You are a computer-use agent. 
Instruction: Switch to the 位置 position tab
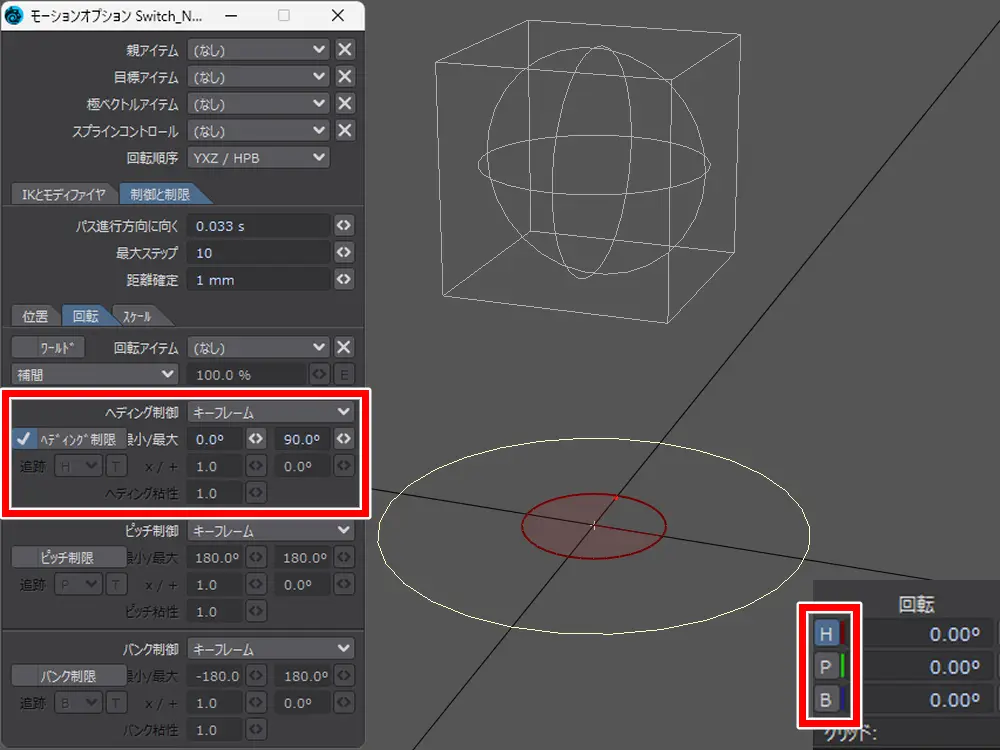[35, 316]
